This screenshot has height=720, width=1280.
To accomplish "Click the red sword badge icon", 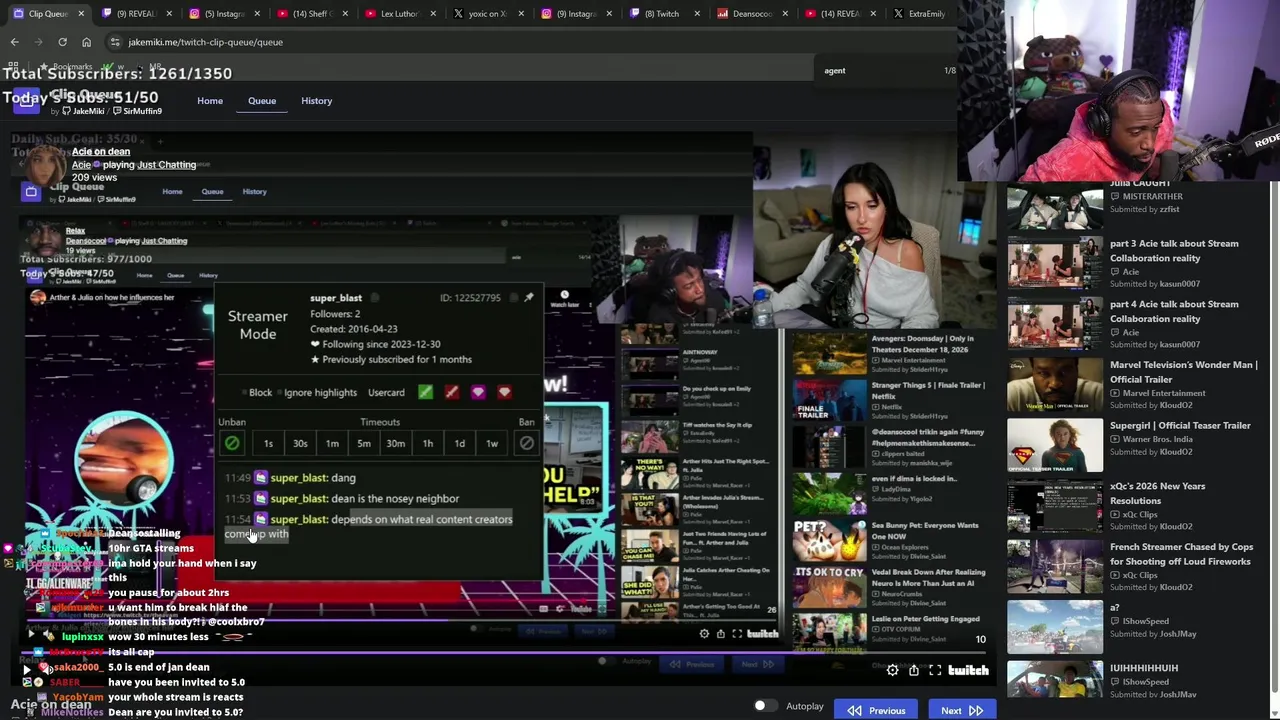I will tap(452, 392).
